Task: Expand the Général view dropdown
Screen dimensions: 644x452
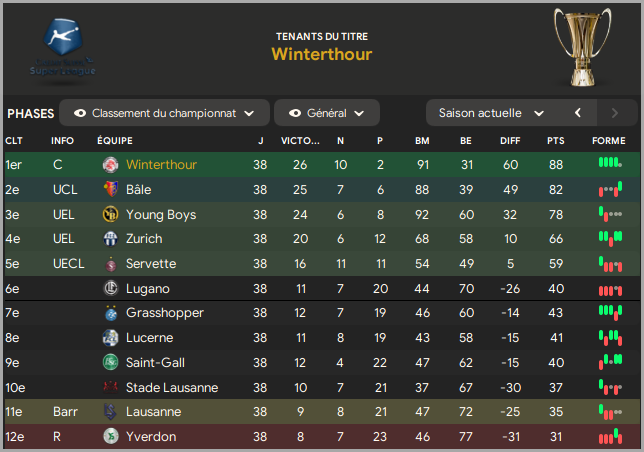Action: [x=327, y=112]
